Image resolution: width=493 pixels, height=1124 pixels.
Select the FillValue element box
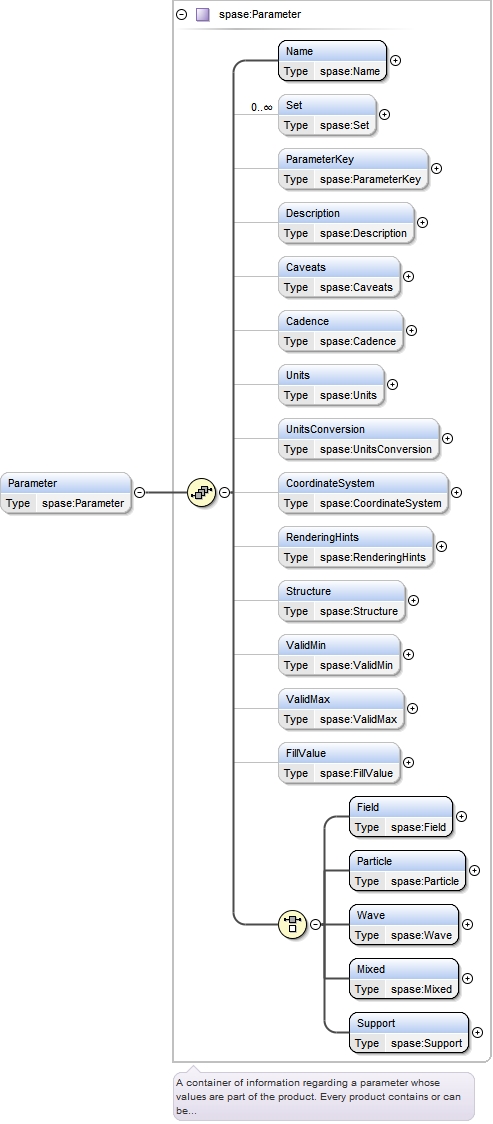point(339,763)
